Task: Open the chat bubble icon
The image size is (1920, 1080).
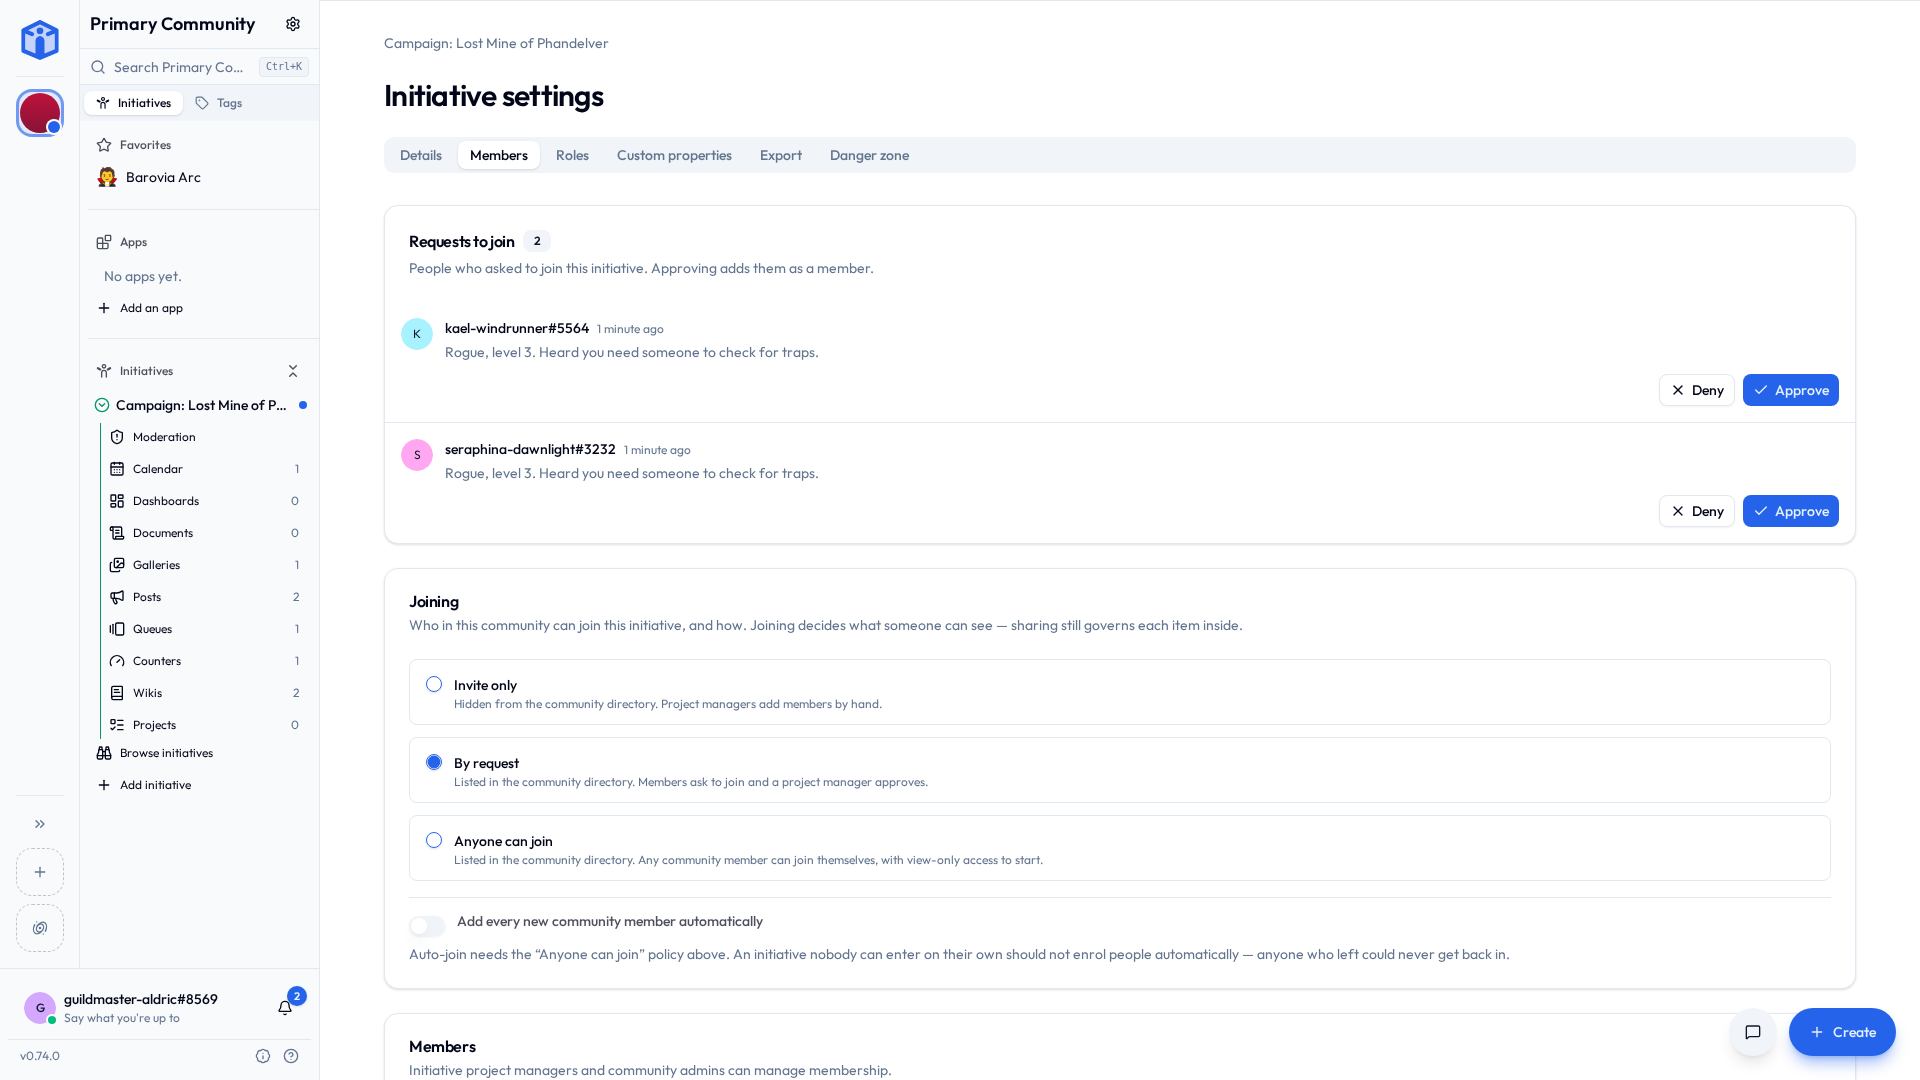Action: (x=1753, y=1032)
